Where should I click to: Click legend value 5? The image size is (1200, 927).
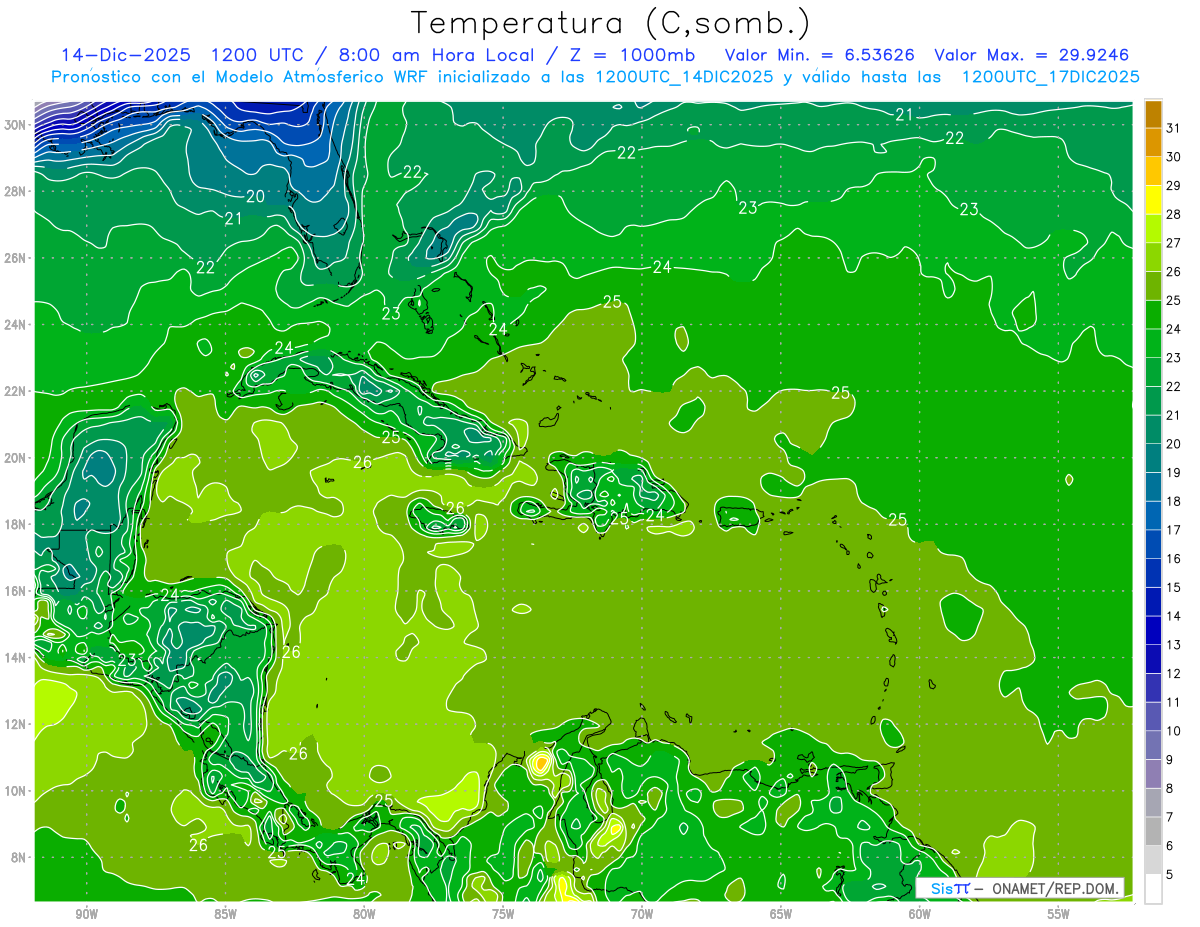pyautogui.click(x=1170, y=876)
